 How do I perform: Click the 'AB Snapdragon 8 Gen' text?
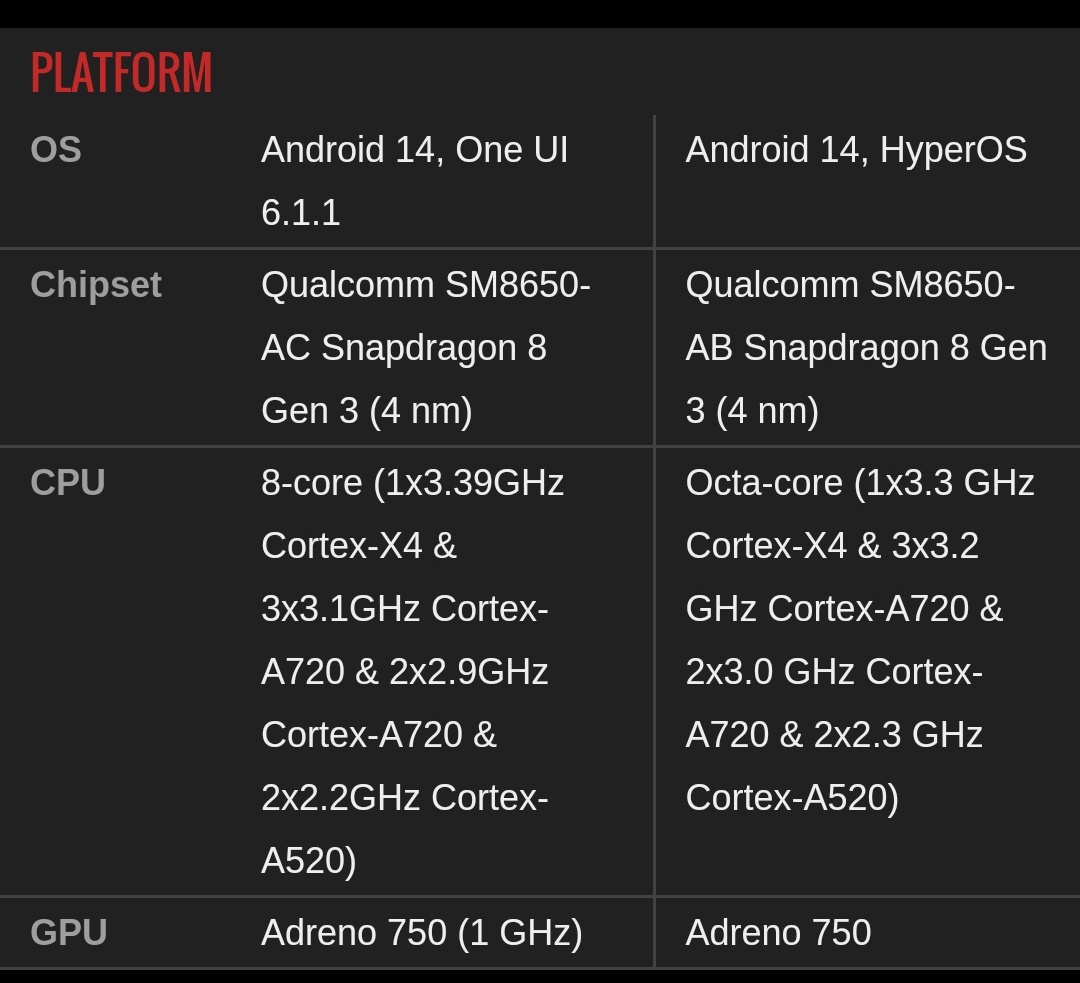tap(866, 348)
